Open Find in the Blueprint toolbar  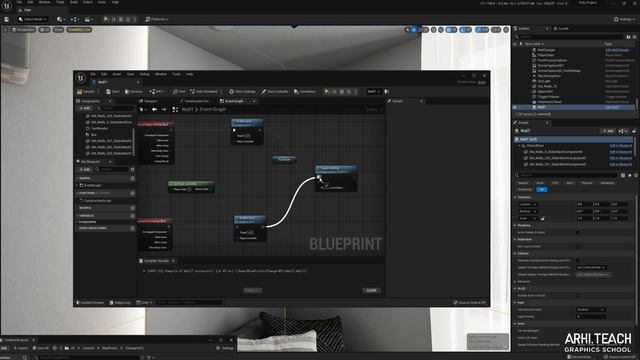179,91
